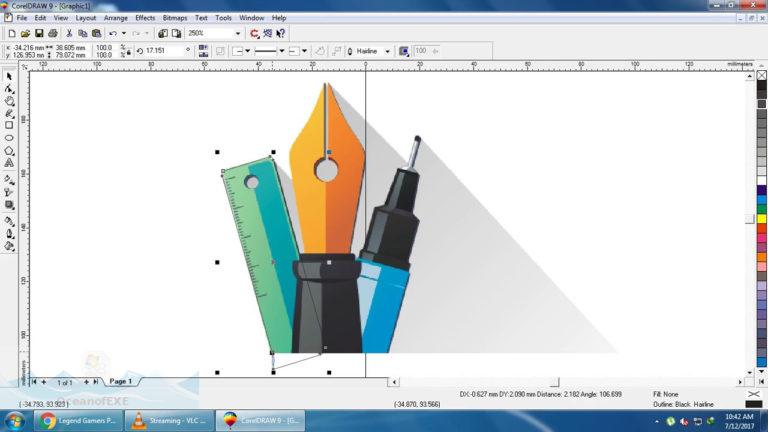Click the Undo arrow

[112, 33]
